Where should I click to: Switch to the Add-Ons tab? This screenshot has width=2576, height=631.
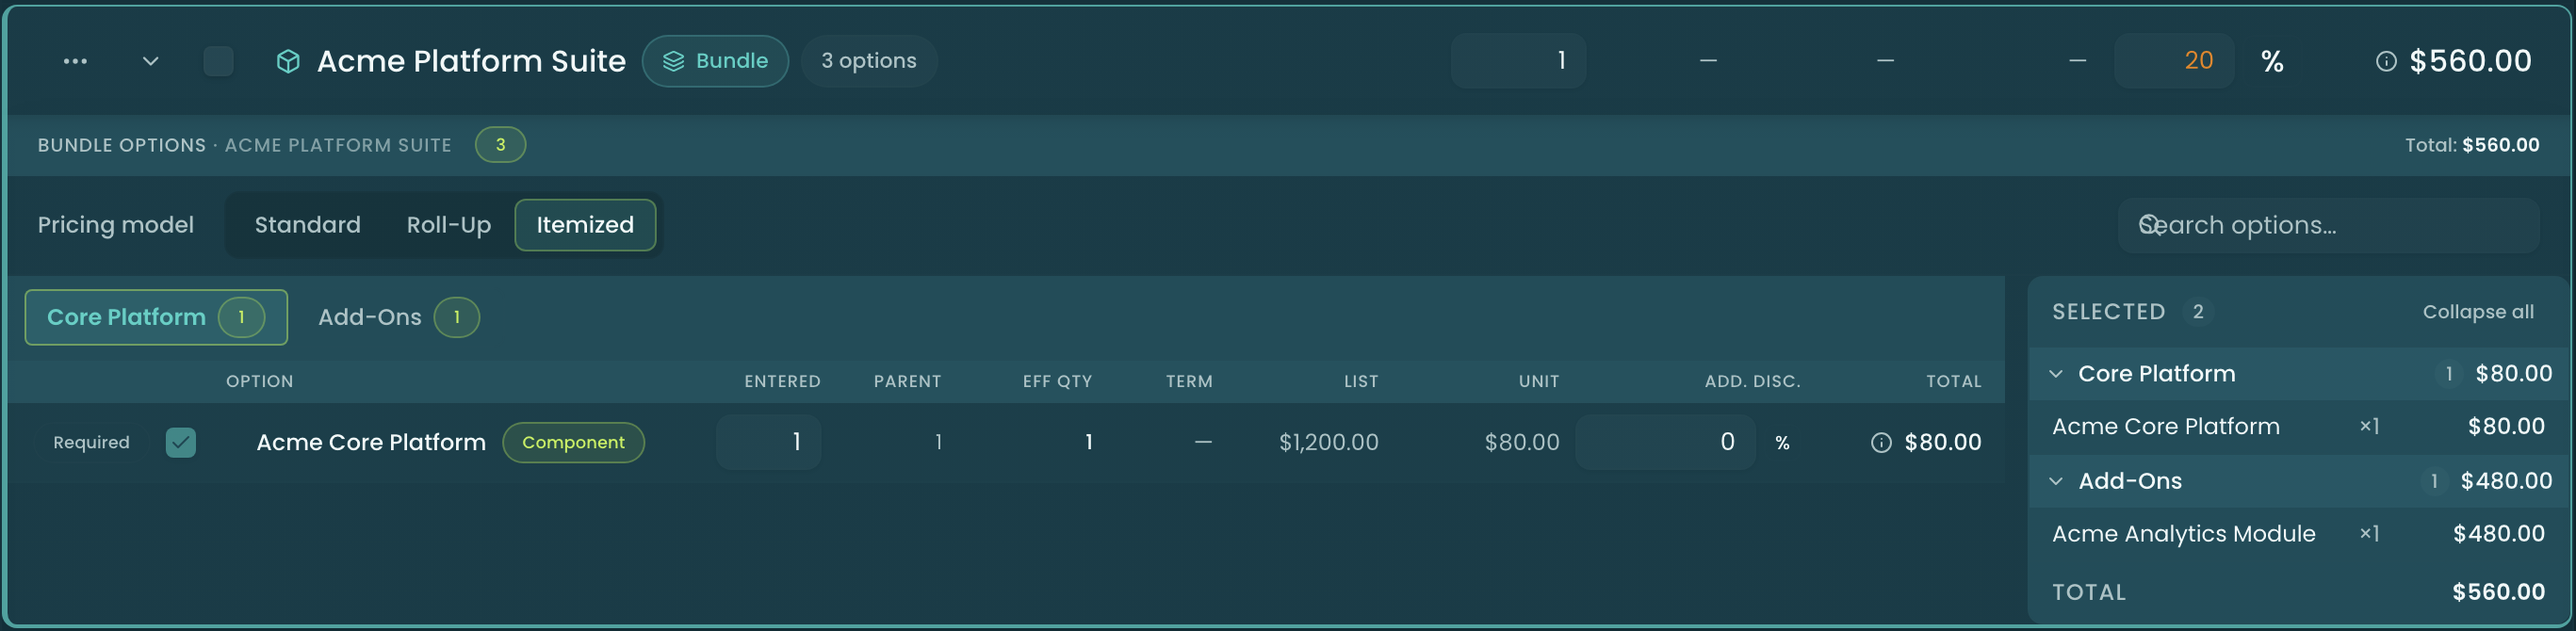point(398,317)
